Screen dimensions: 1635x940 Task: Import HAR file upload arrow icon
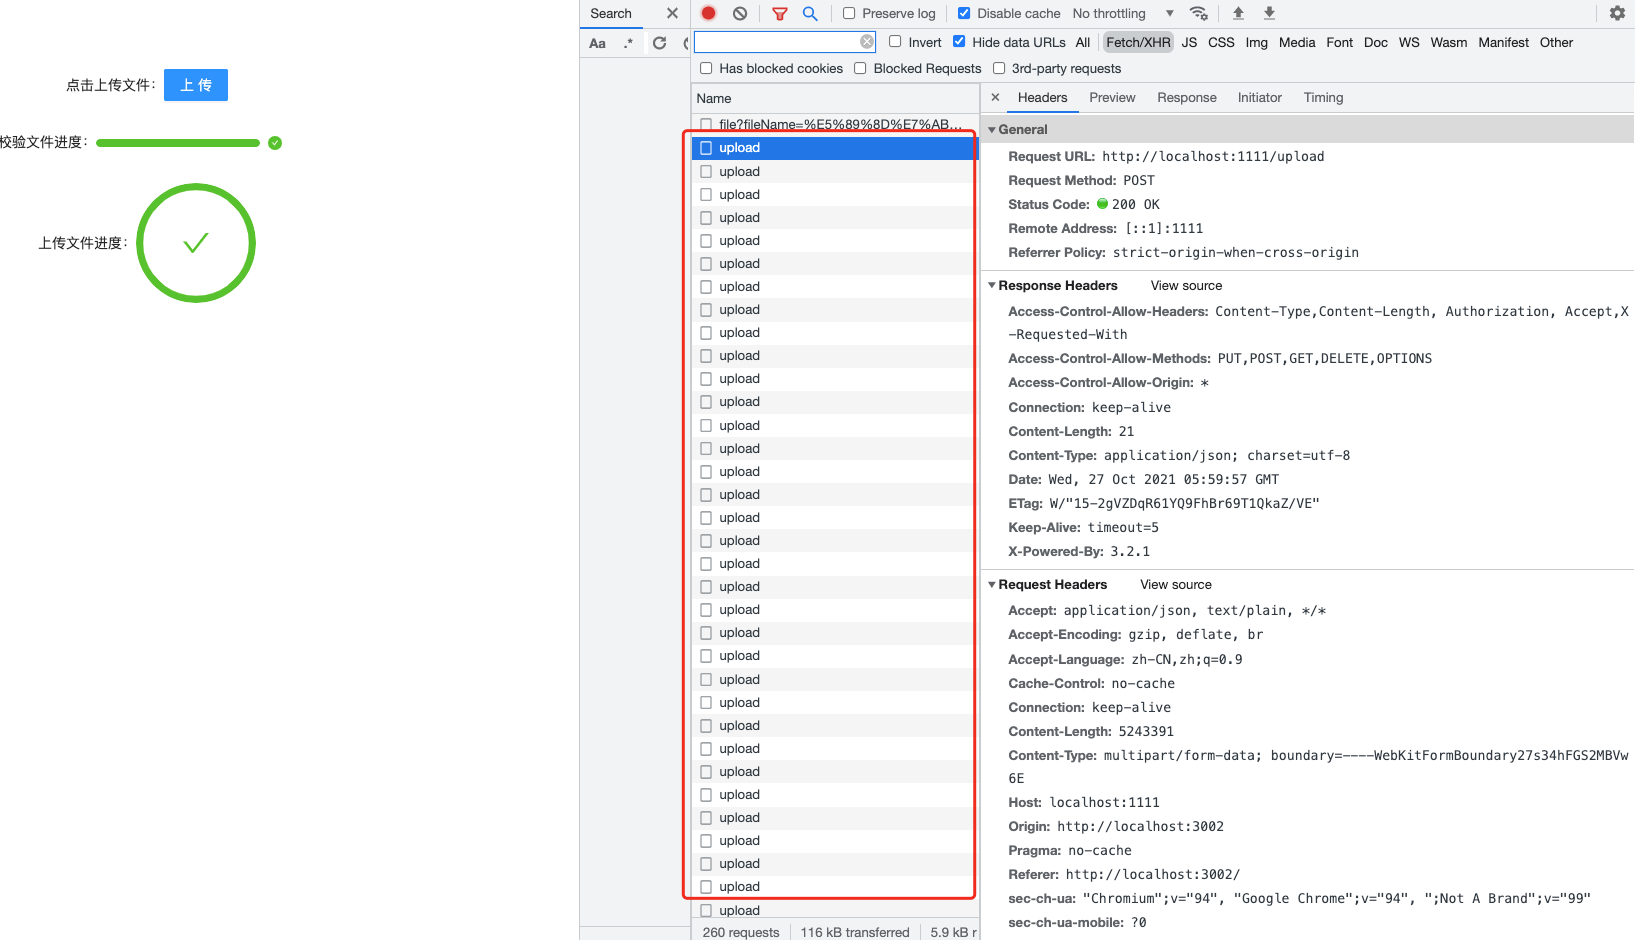(x=1238, y=13)
